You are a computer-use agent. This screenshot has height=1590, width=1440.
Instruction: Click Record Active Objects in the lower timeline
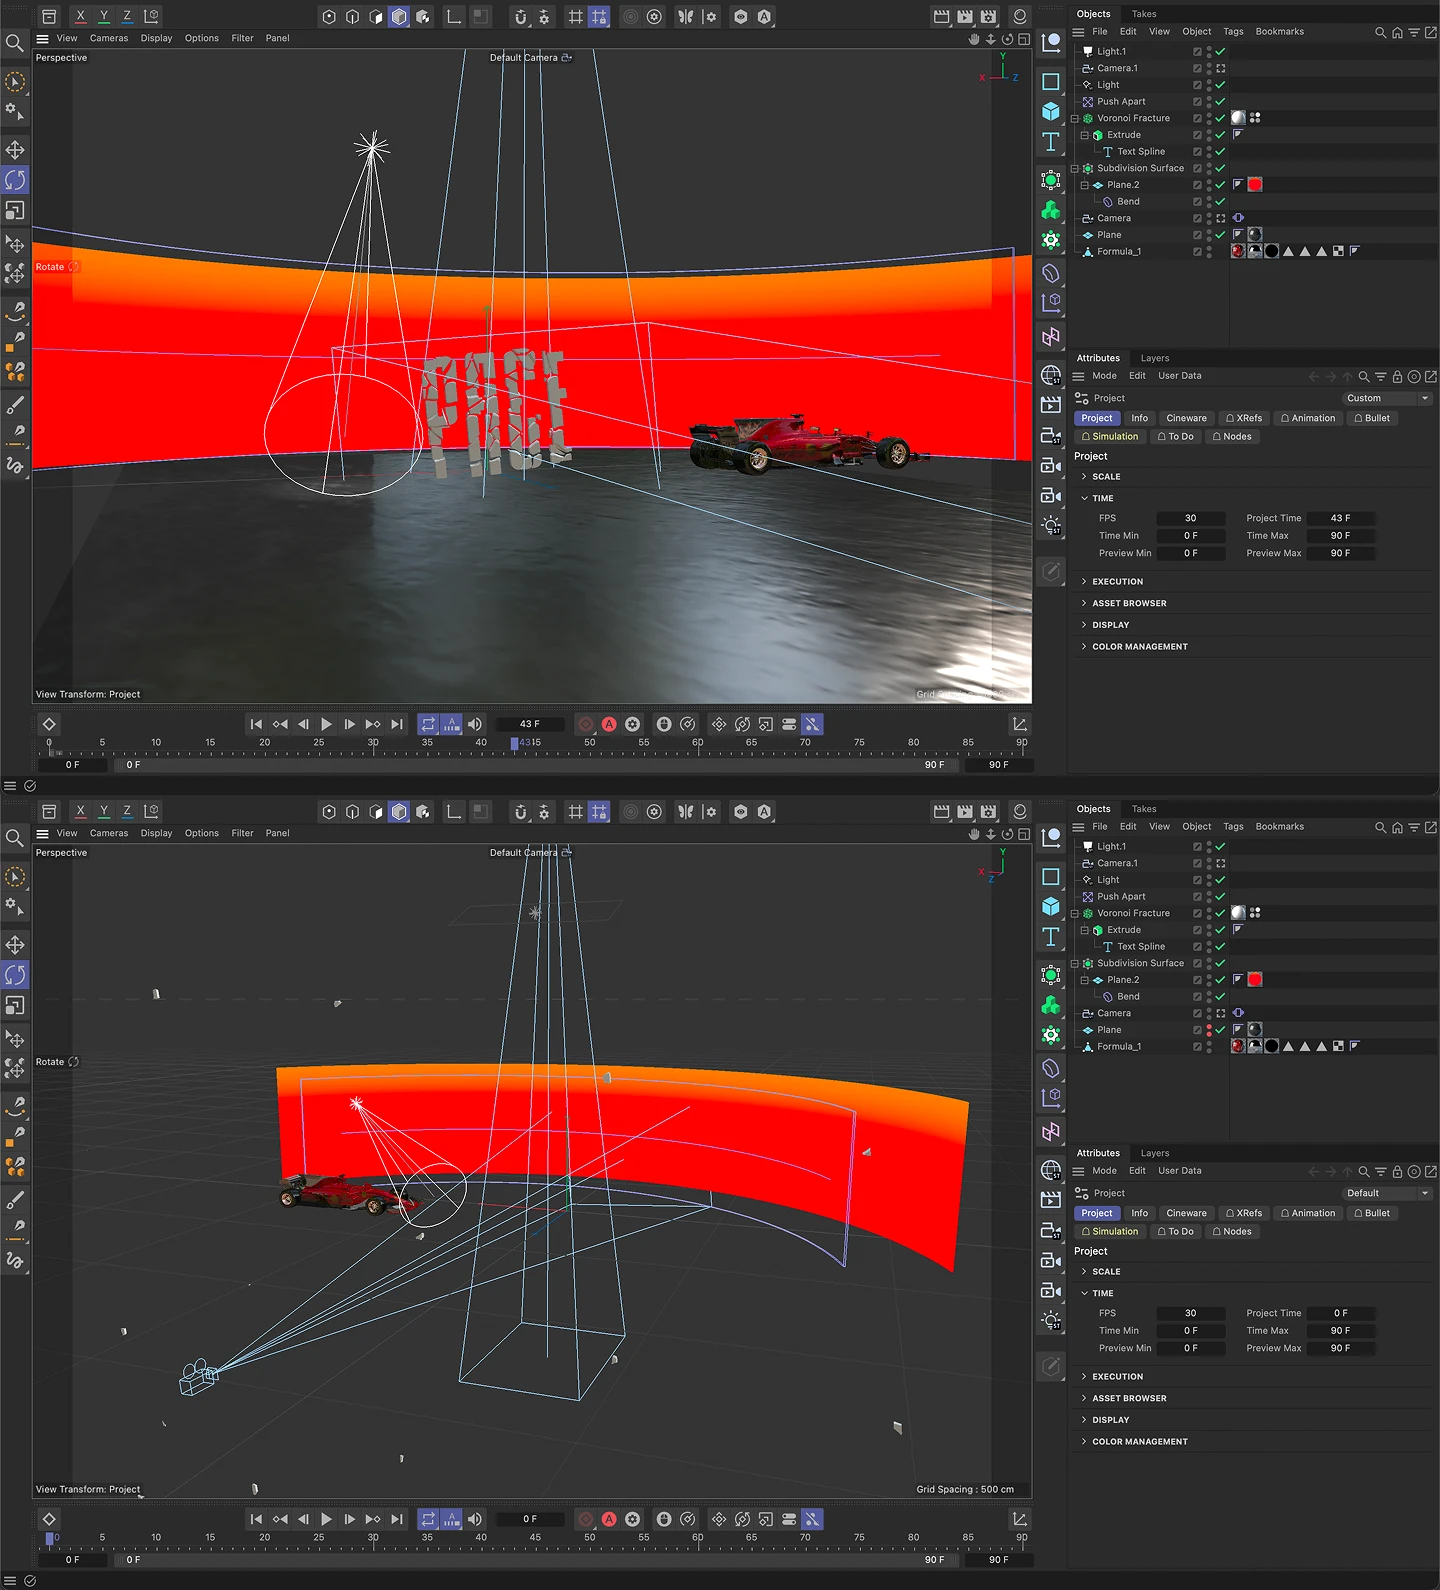coord(586,1519)
